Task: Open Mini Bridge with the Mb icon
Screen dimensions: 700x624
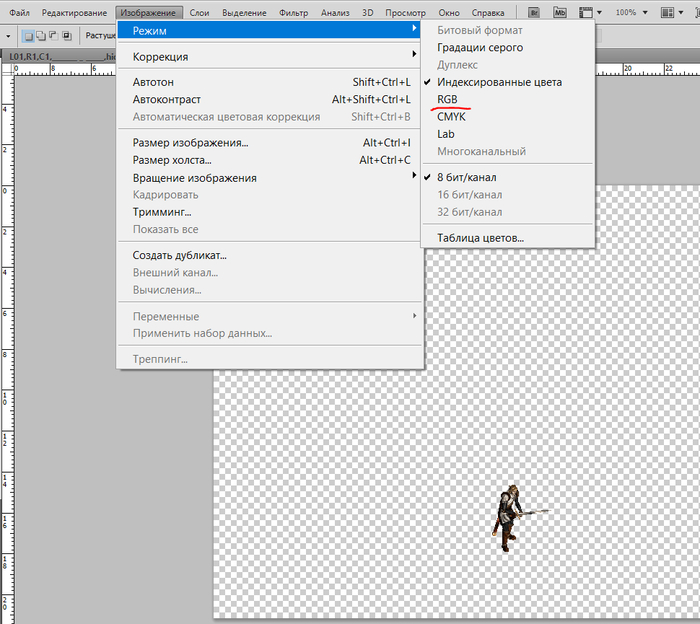Action: 559,12
